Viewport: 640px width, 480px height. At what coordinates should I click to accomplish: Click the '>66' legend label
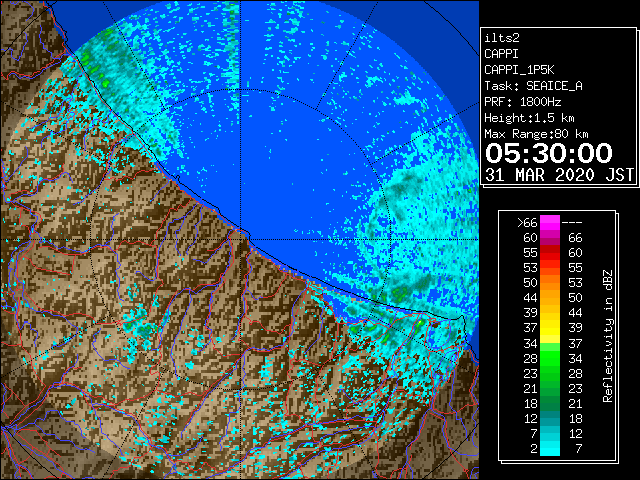(x=527, y=223)
